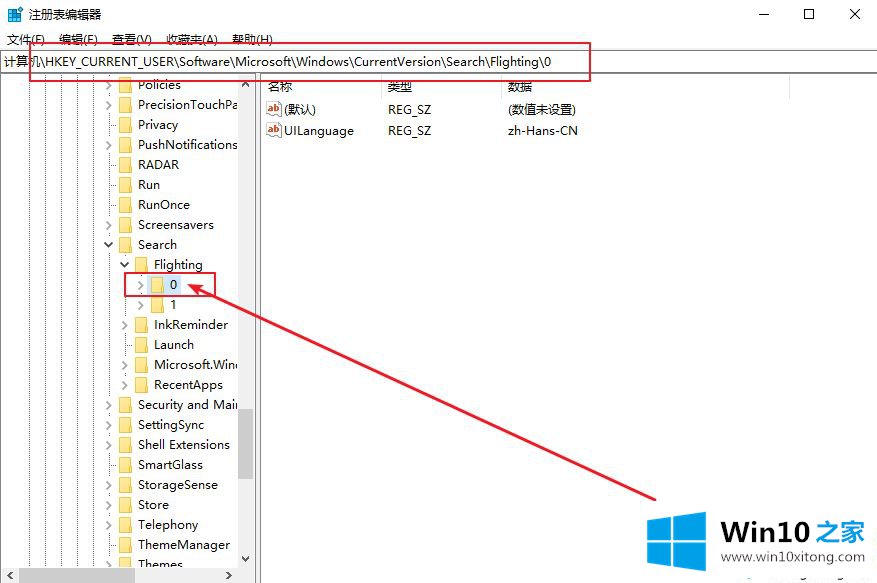Viewport: 877px width, 583px height.
Task: Click the Privacy folder icon
Action: 126,125
